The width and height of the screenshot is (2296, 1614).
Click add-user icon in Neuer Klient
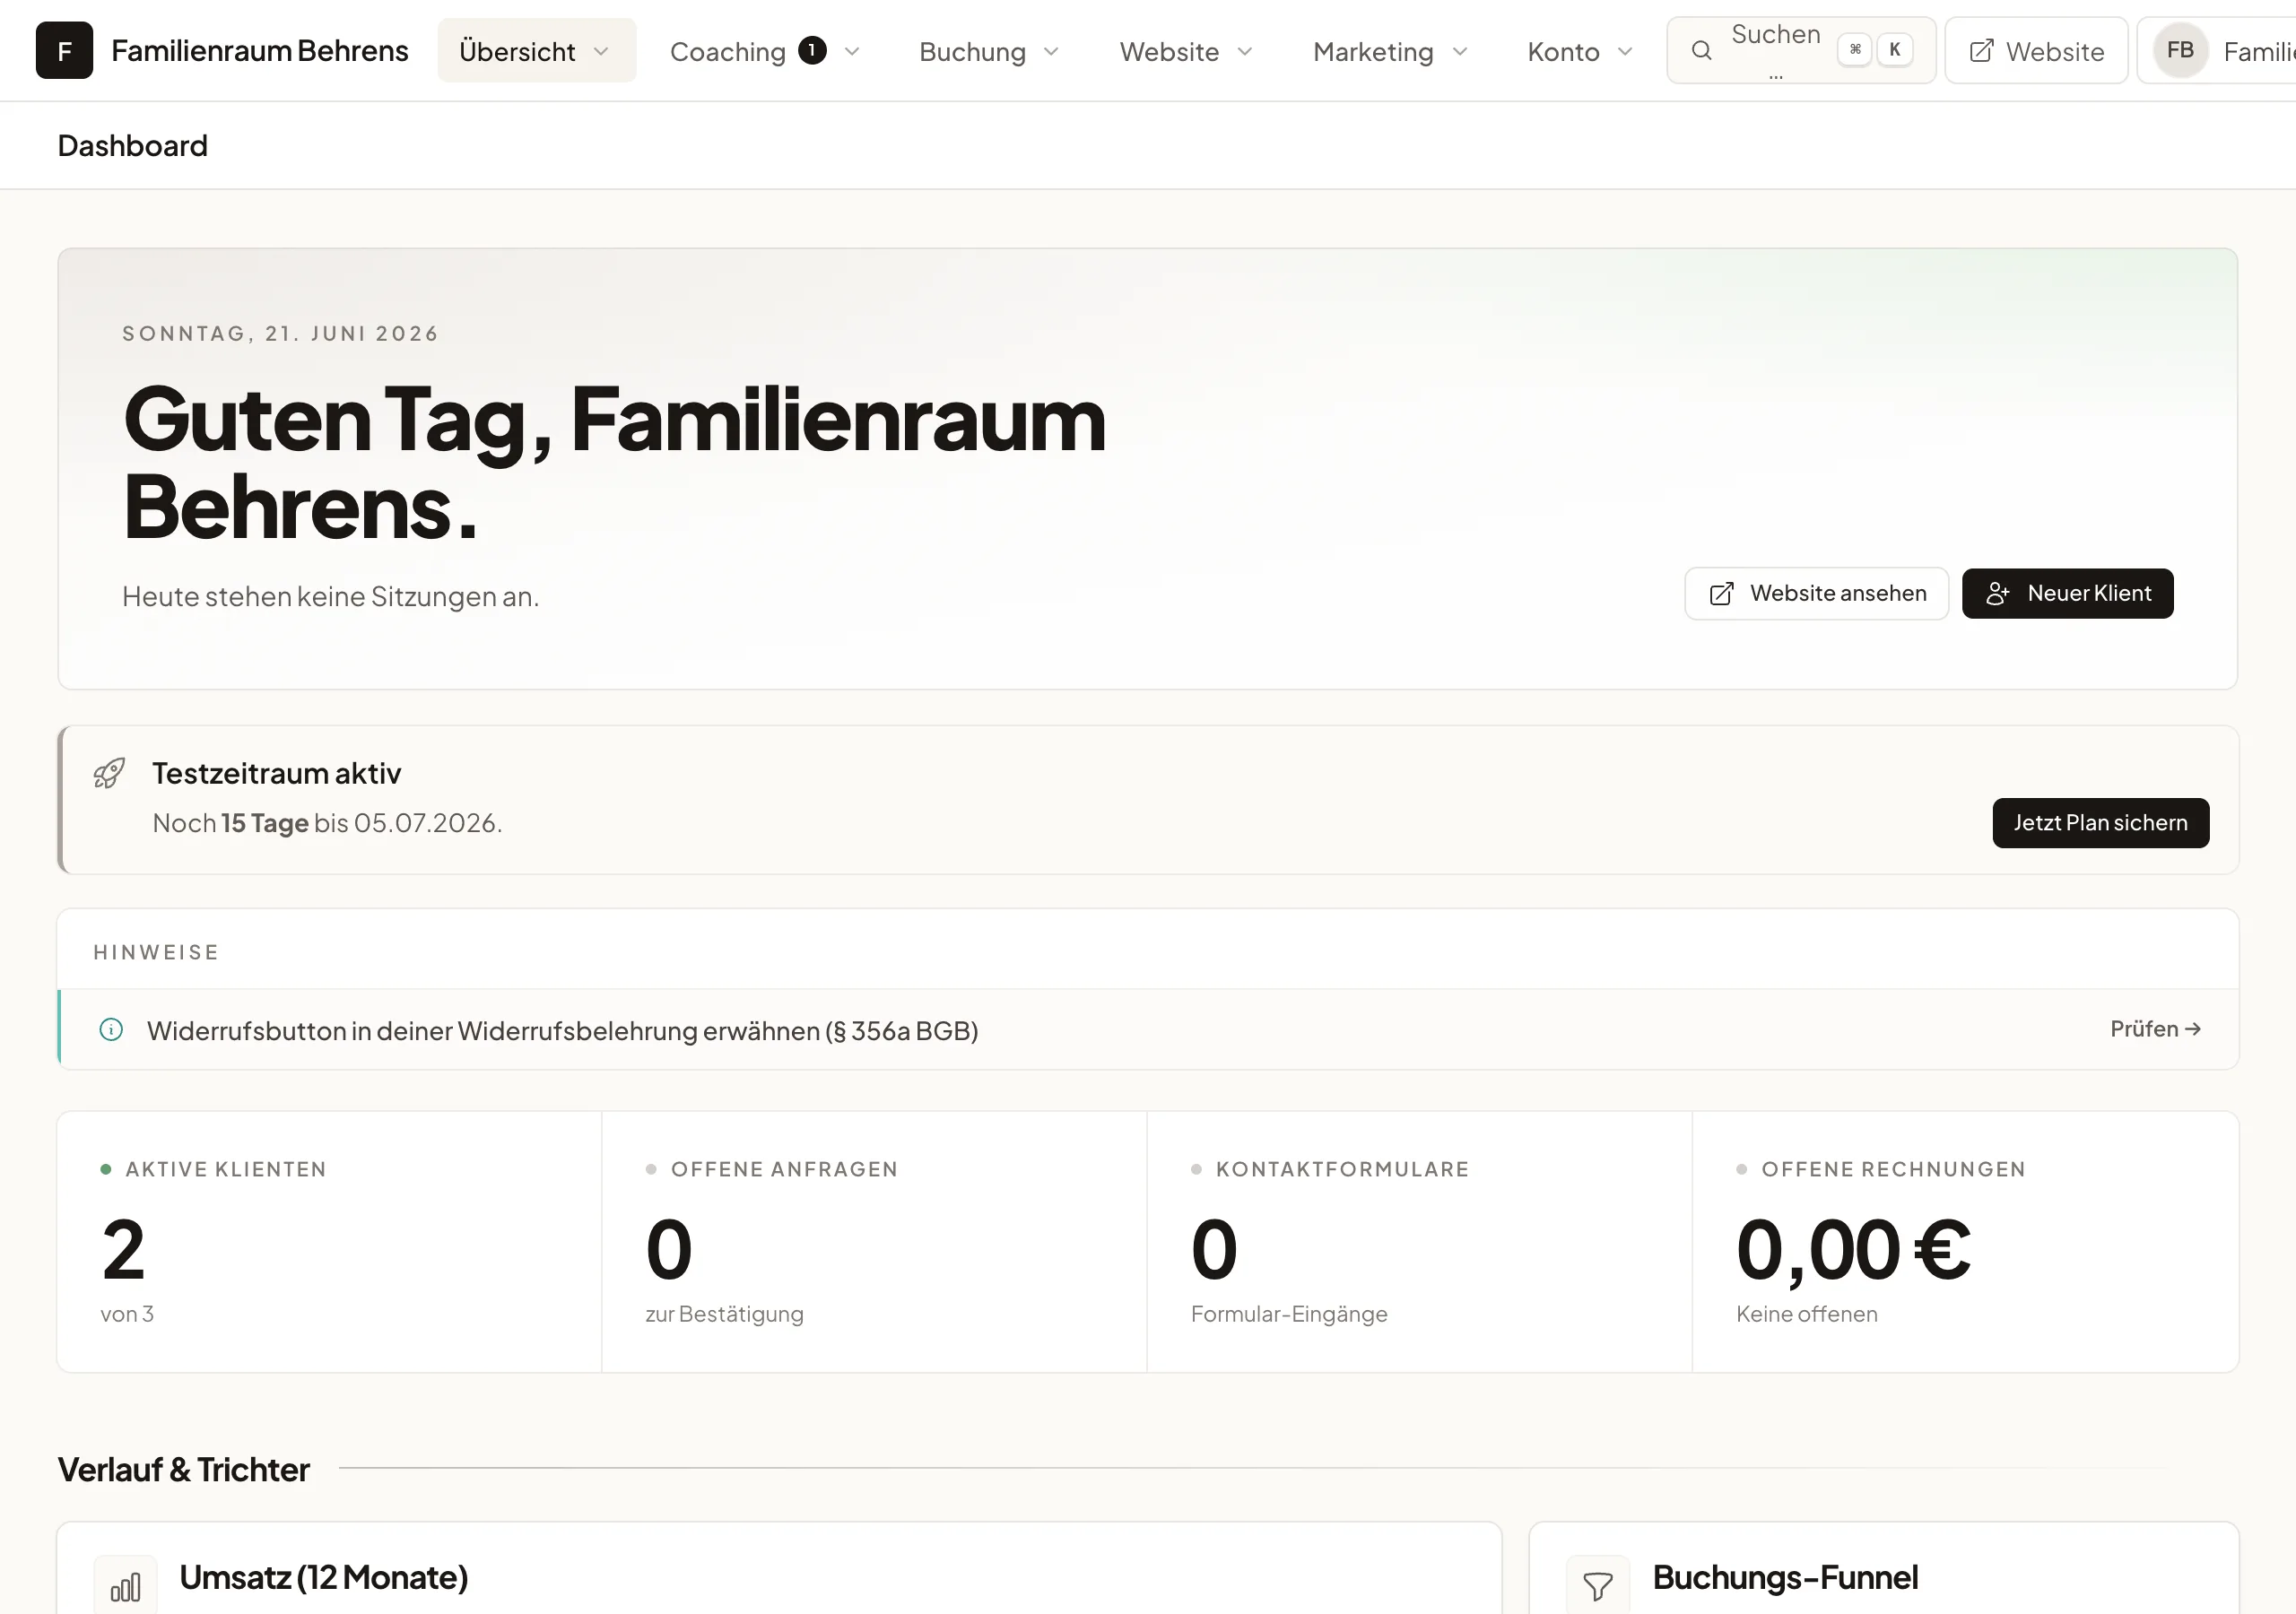1997,594
